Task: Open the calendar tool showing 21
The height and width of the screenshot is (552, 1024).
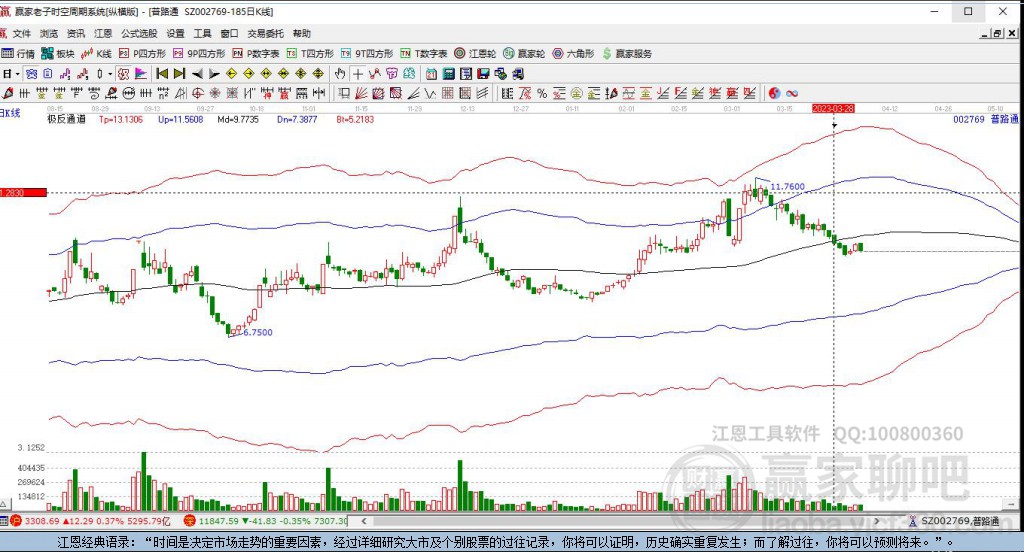Action: click(431, 74)
